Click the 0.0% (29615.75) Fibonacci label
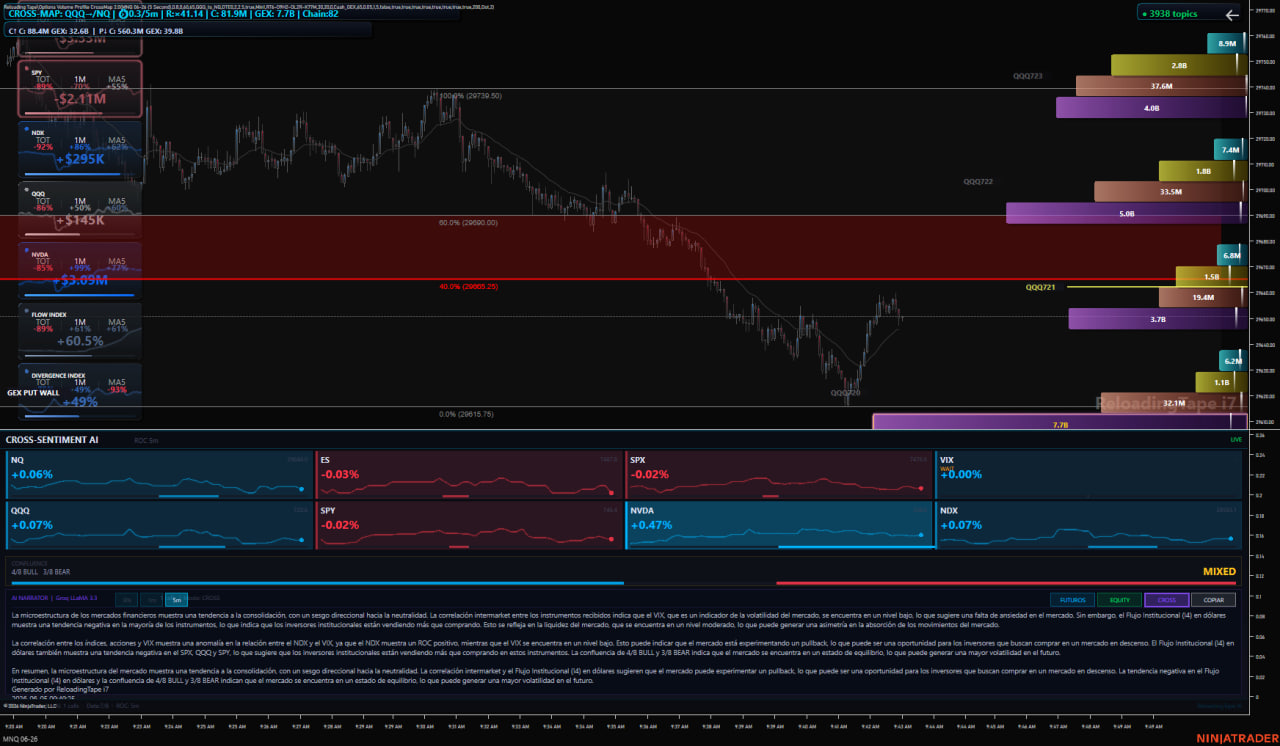Viewport: 1280px width, 746px height. 468,414
